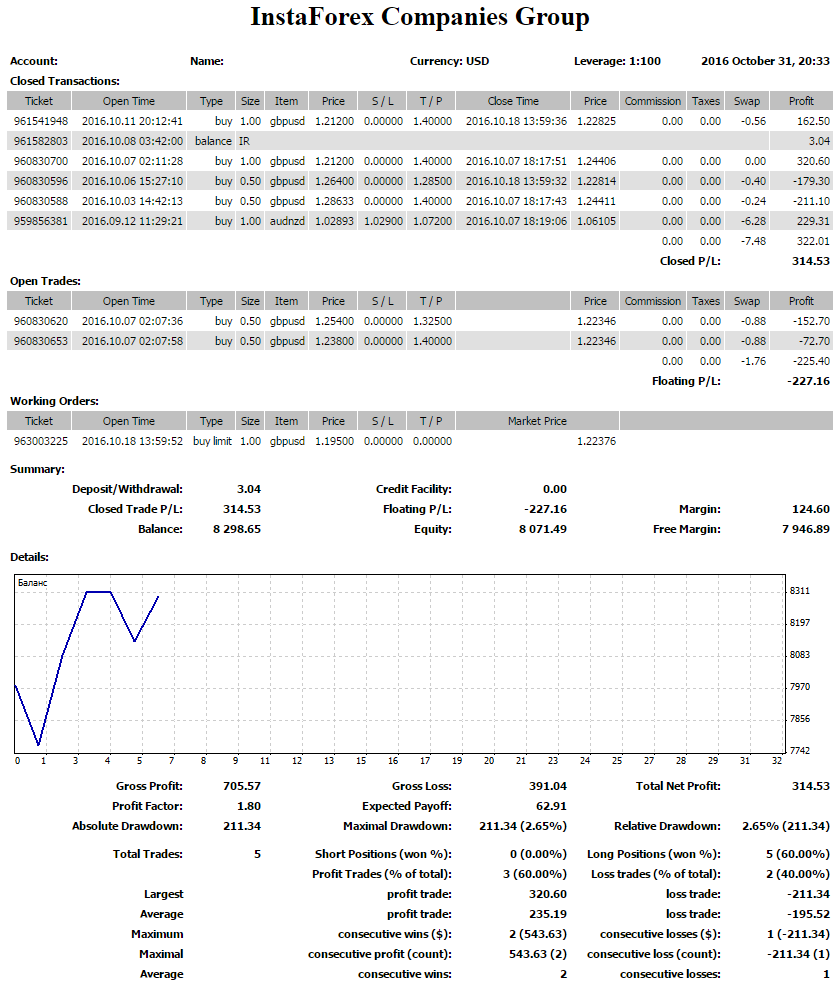Select ticket number 960830596
The height and width of the screenshot is (987, 840).
[x=40, y=181]
